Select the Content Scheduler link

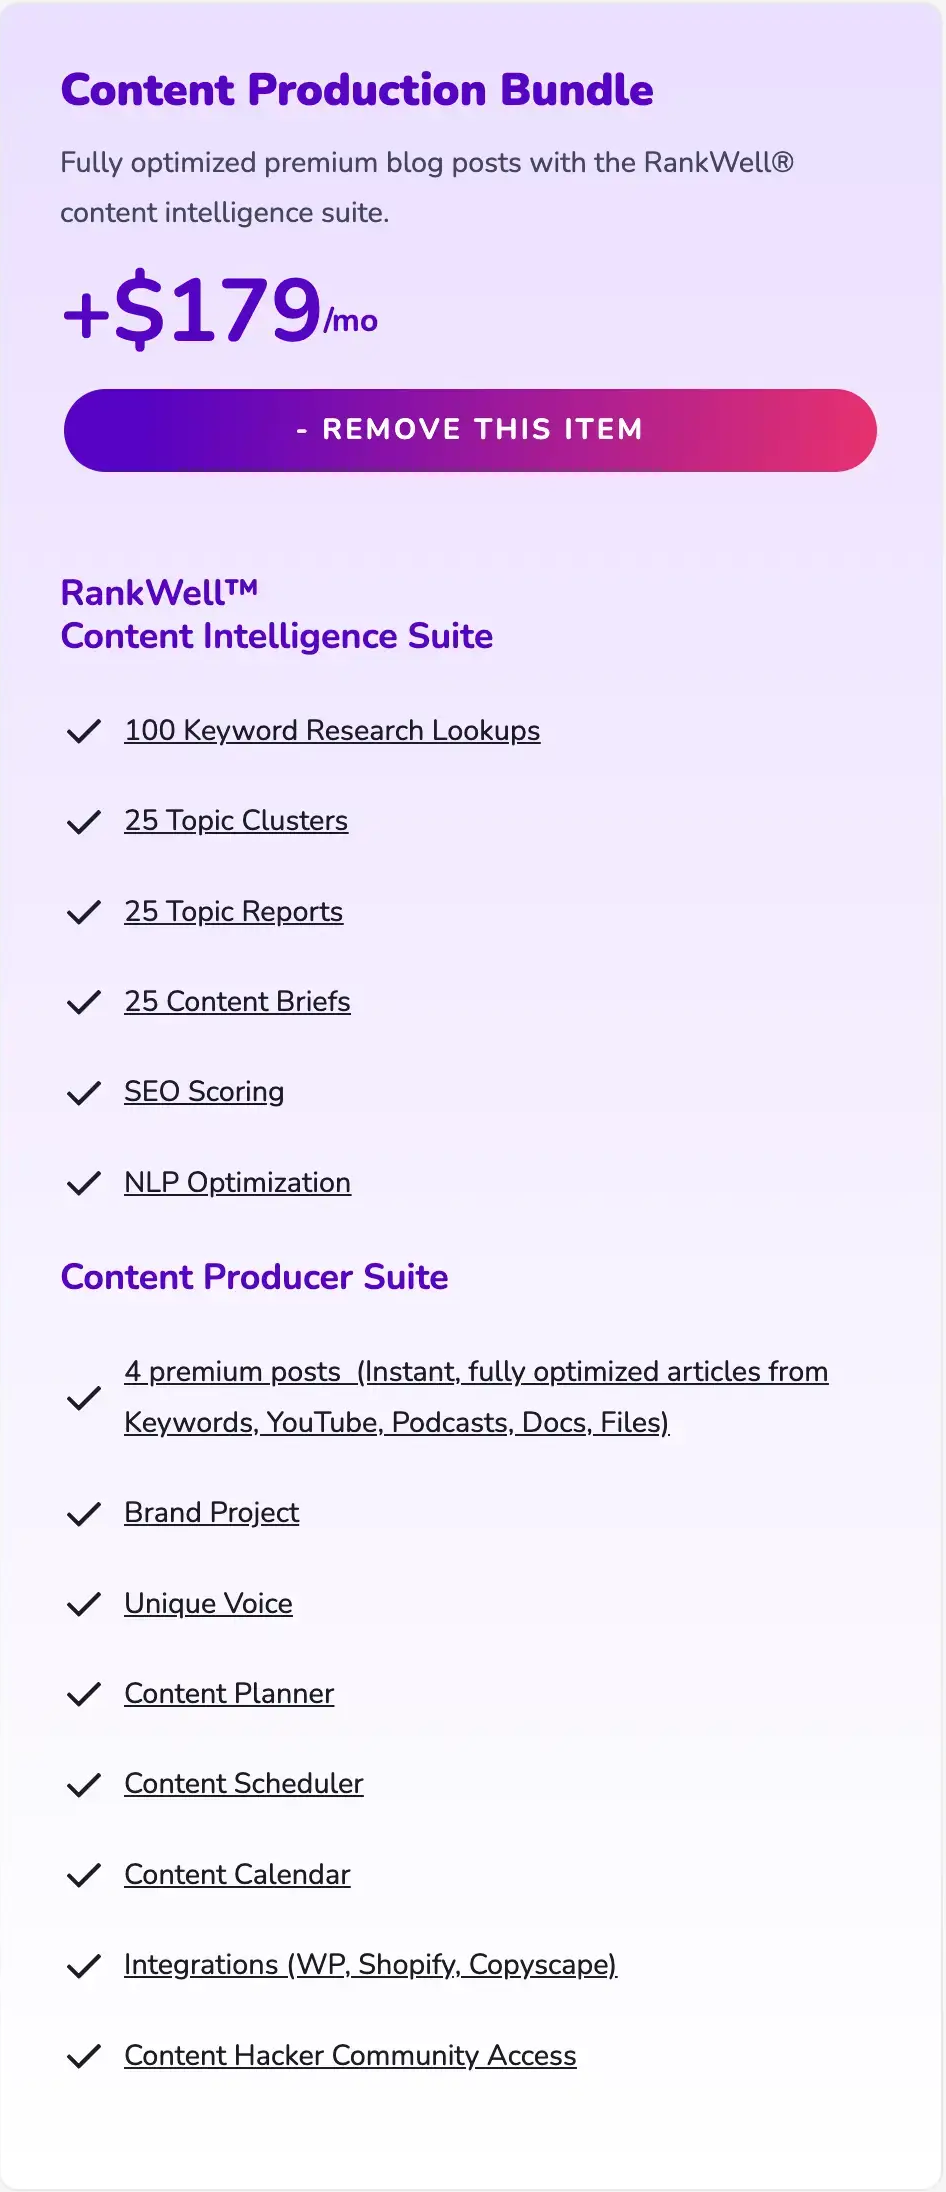pyautogui.click(x=243, y=1784)
